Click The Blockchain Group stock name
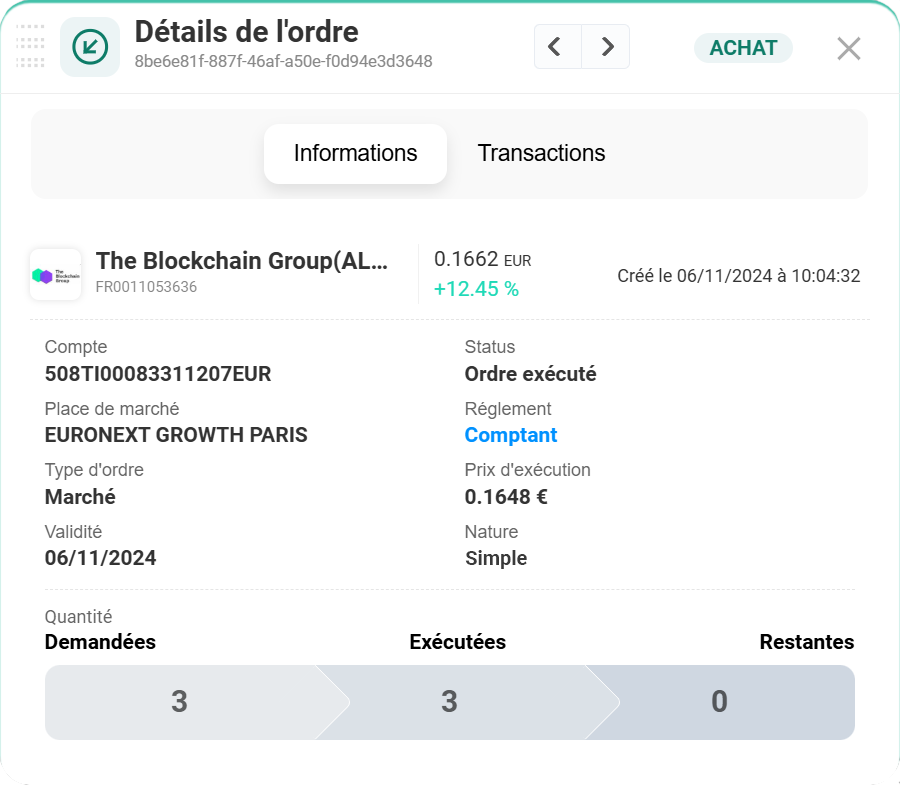900x785 pixels. click(x=241, y=261)
